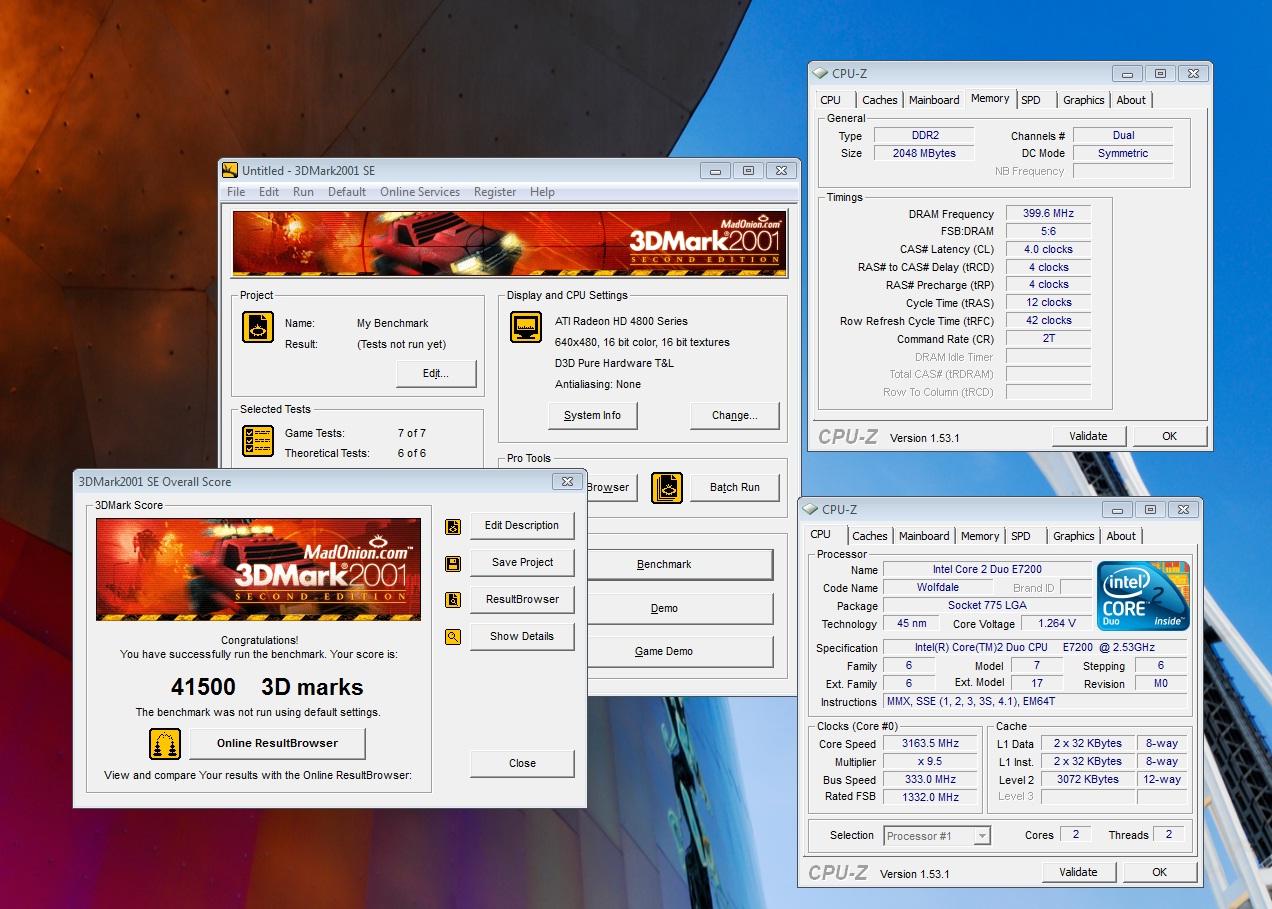Click the Show Details button
Screen dimensions: 1272x909
(522, 637)
